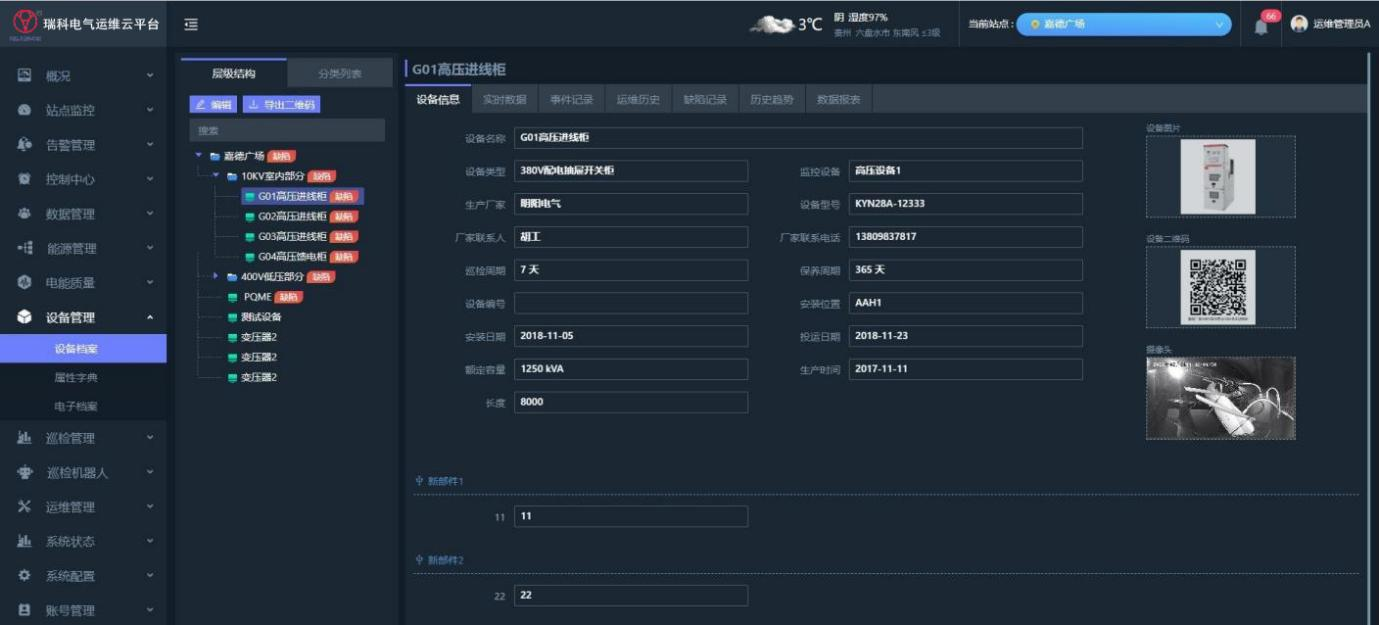Click the 站点监控 gauge icon in sidebar
The image size is (1379, 625).
pyautogui.click(x=25, y=110)
